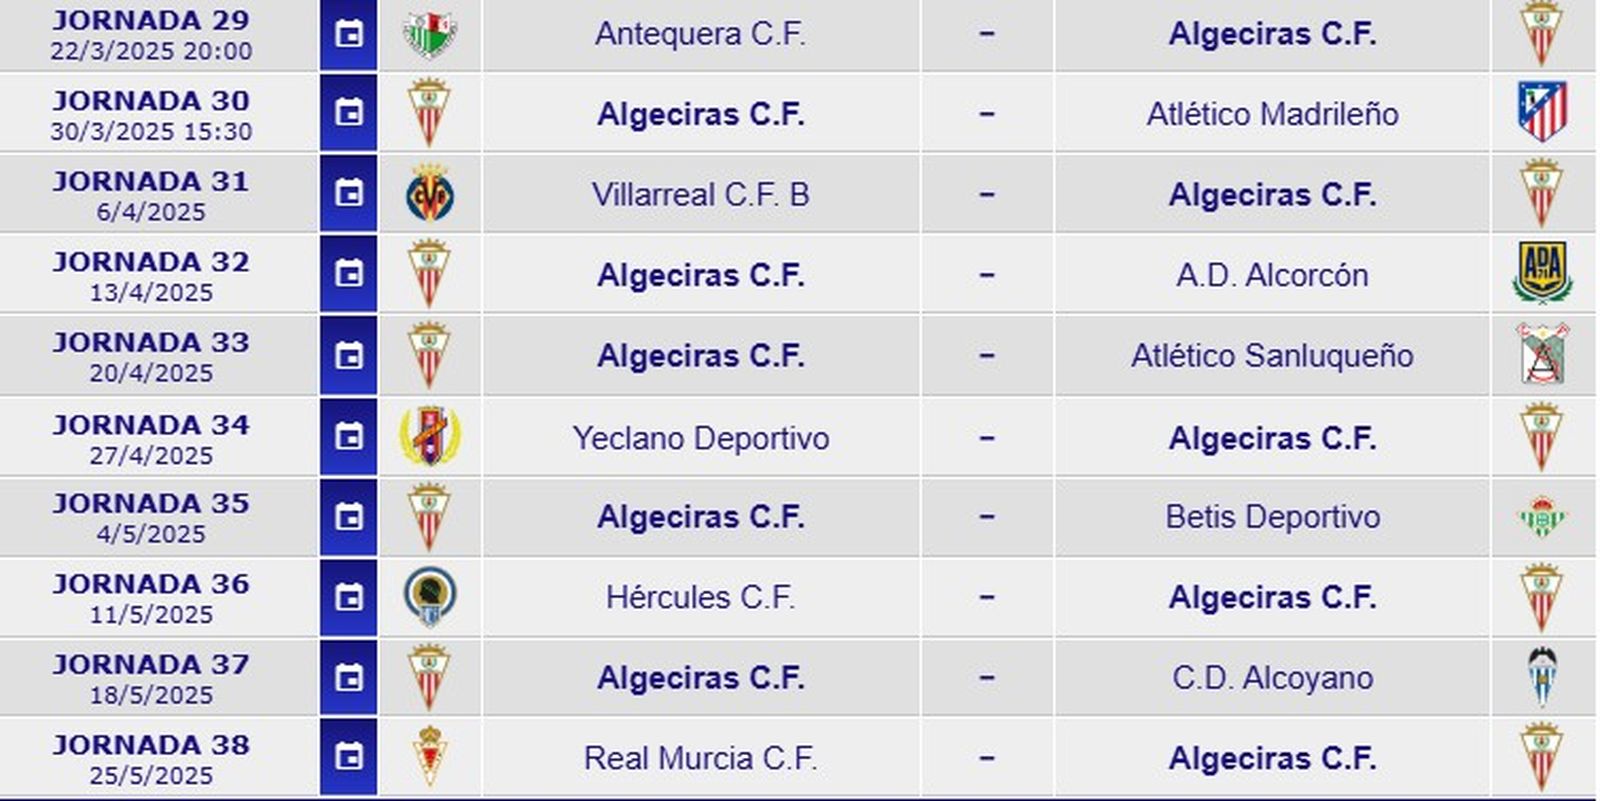
Task: Click the Betis Deportivo club crest
Action: [x=1543, y=516]
